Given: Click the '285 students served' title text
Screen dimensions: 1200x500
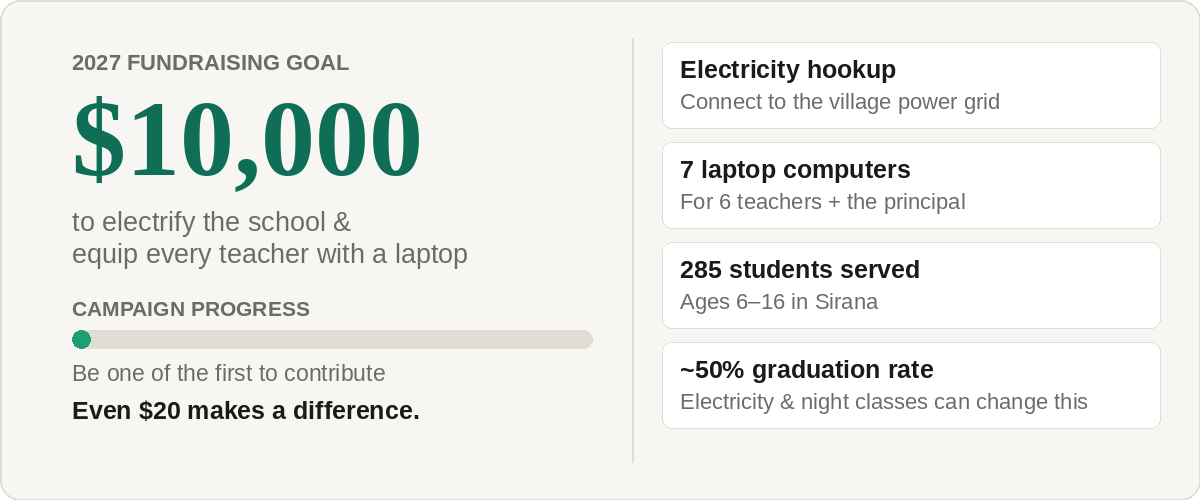Looking at the screenshot, I should pos(800,270).
